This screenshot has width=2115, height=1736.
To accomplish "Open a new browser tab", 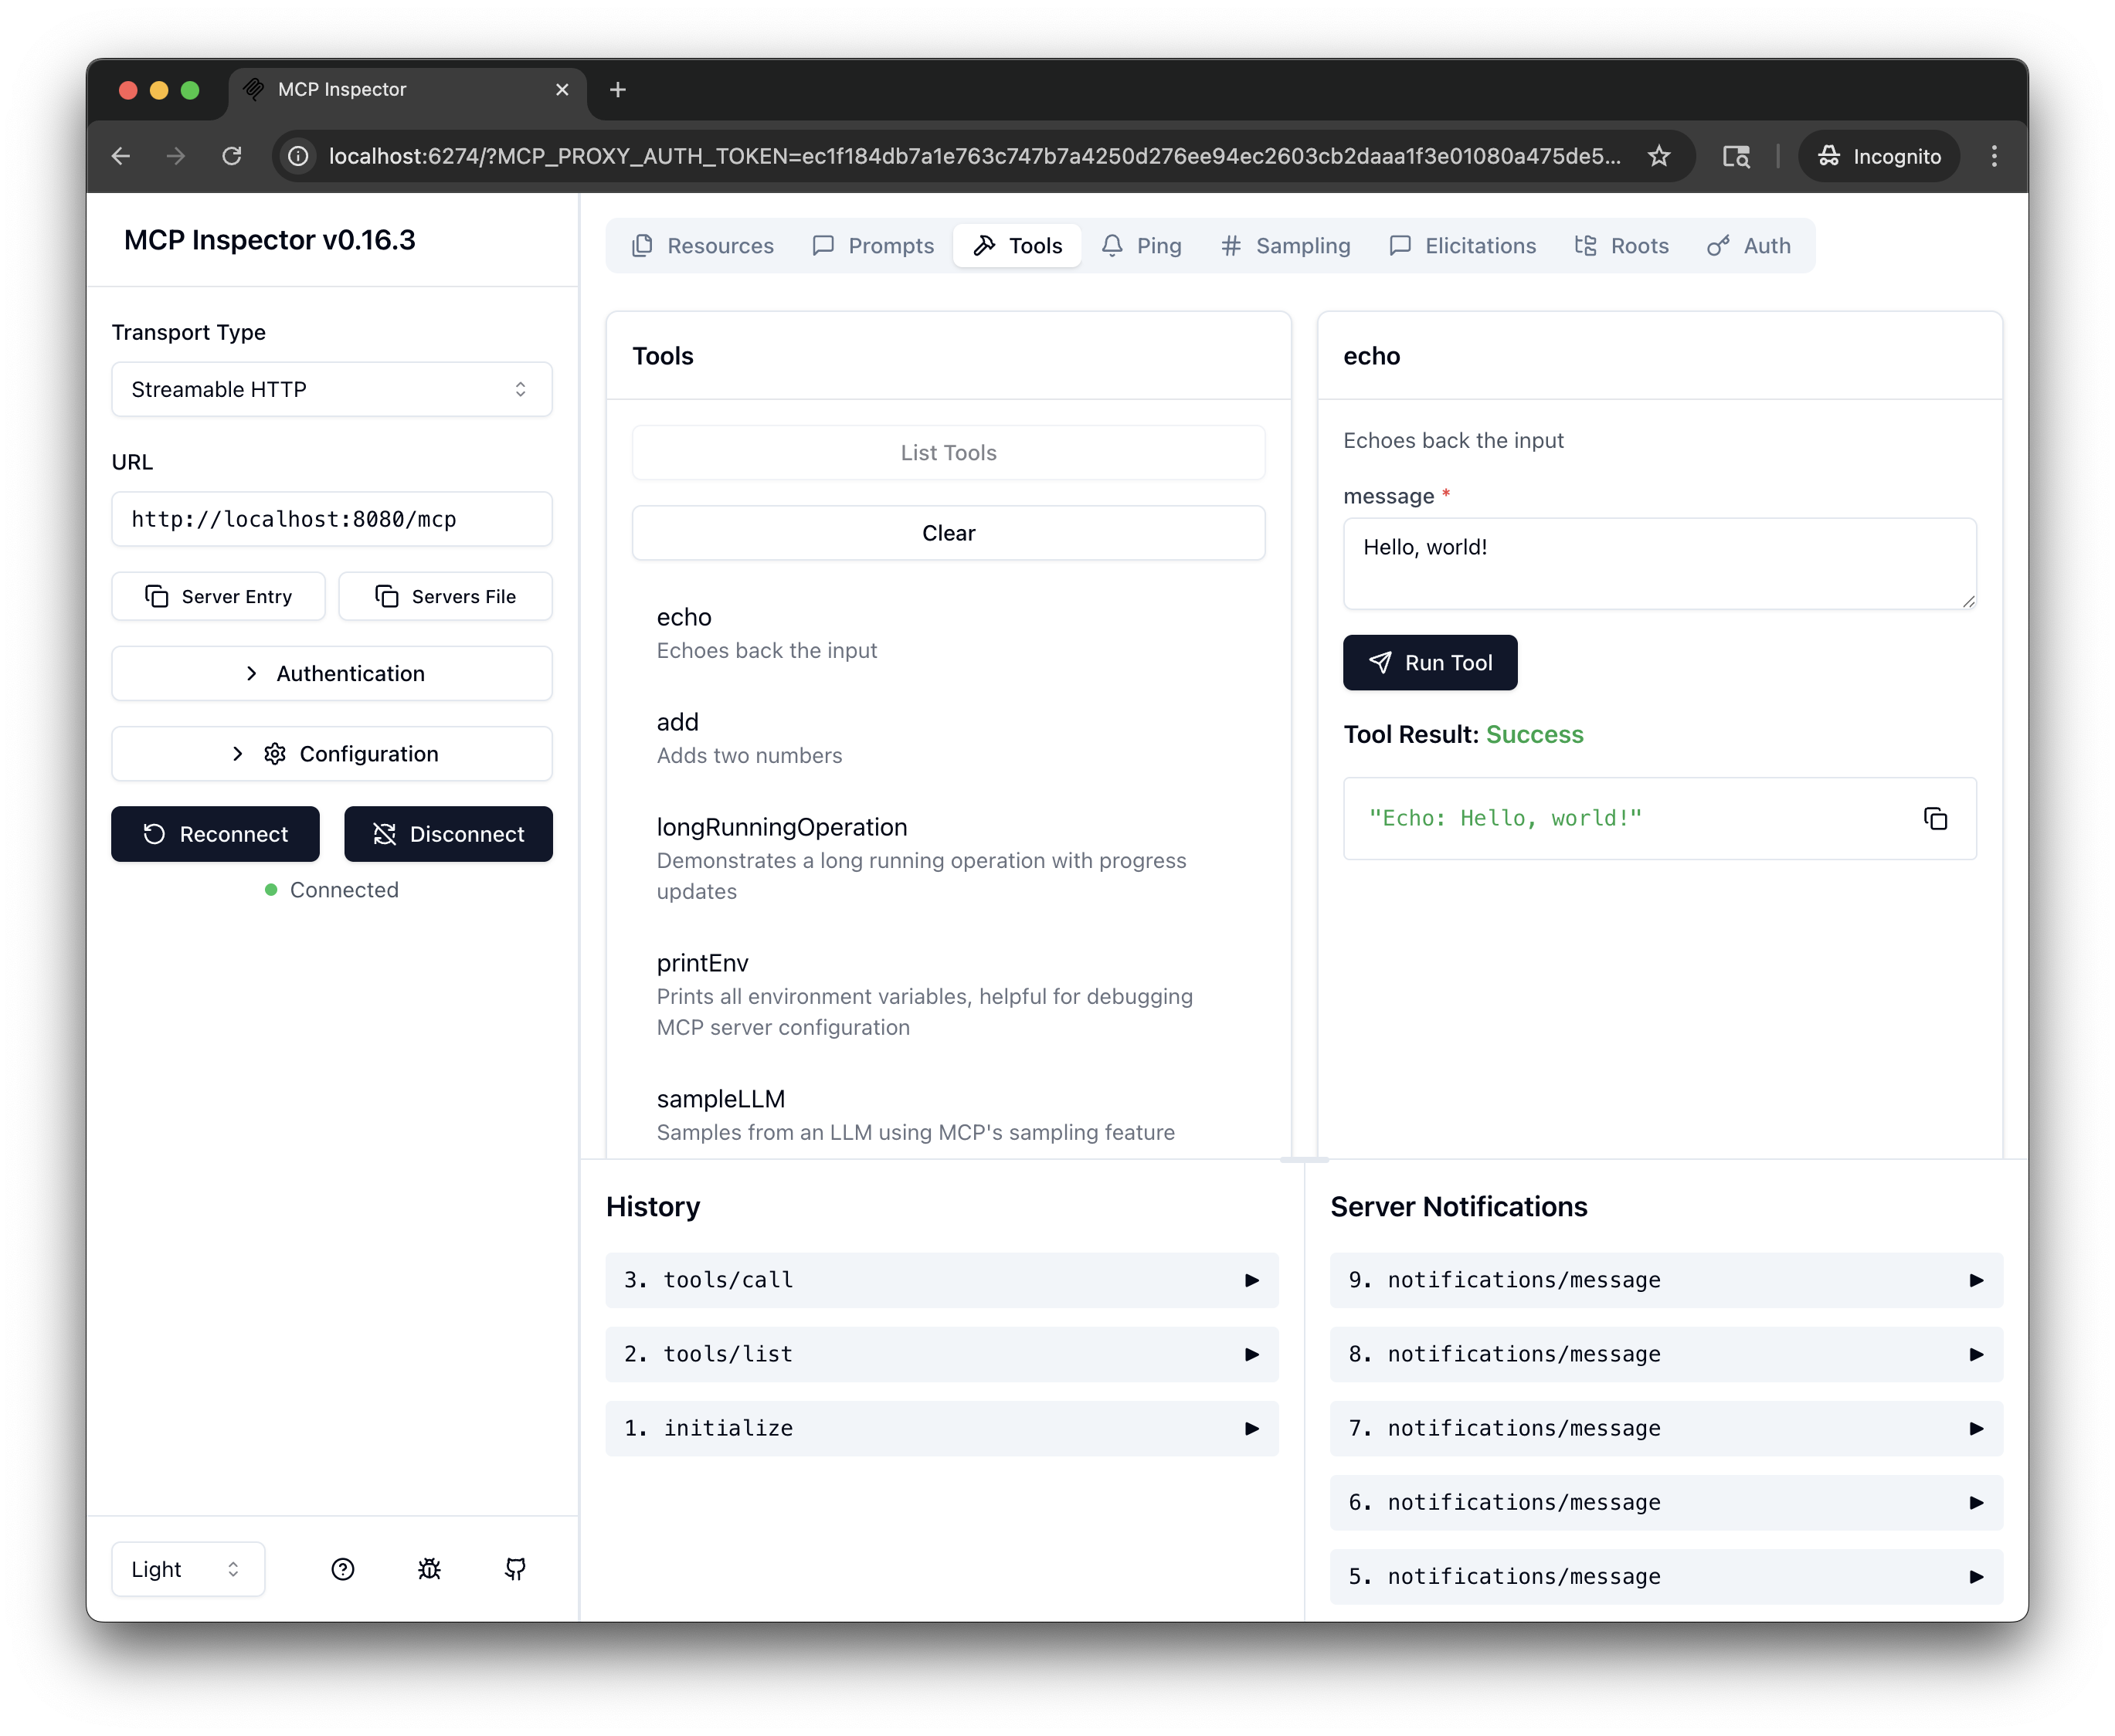I will point(618,90).
